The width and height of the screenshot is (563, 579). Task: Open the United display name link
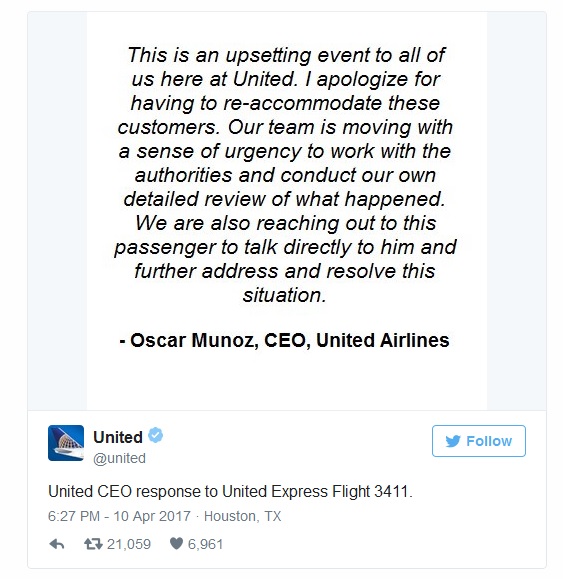pos(118,437)
